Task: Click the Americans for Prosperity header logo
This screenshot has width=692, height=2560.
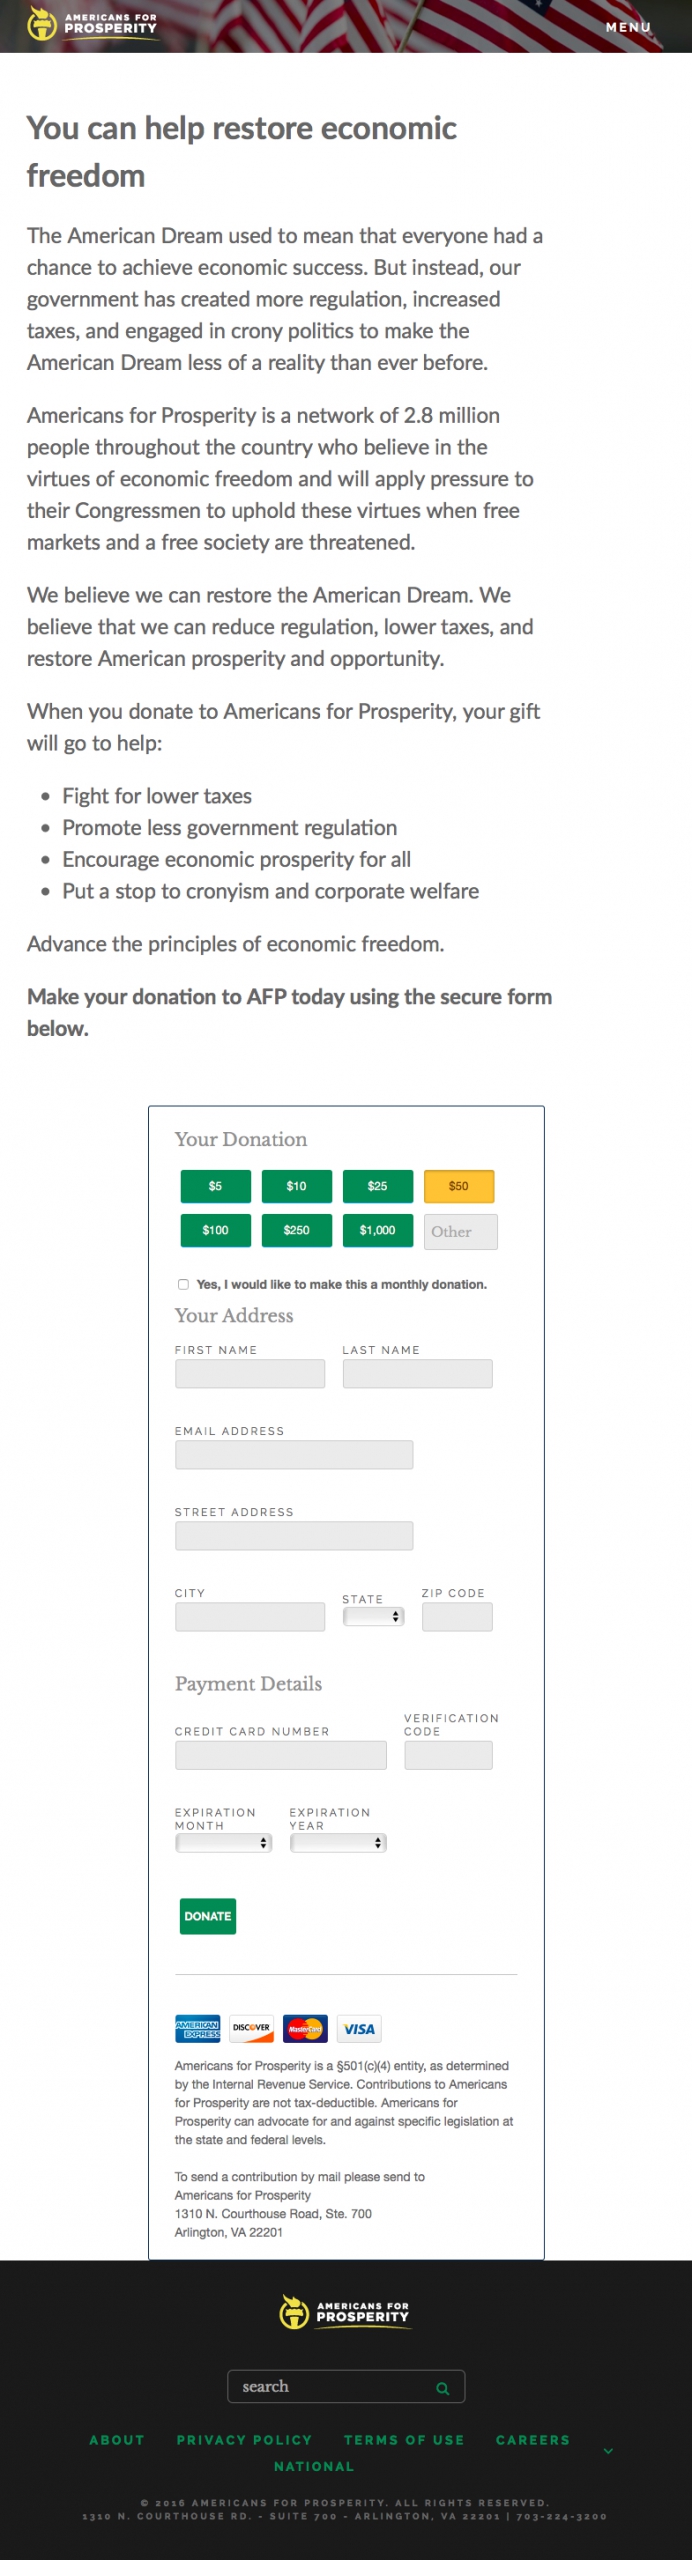Action: click(x=92, y=23)
